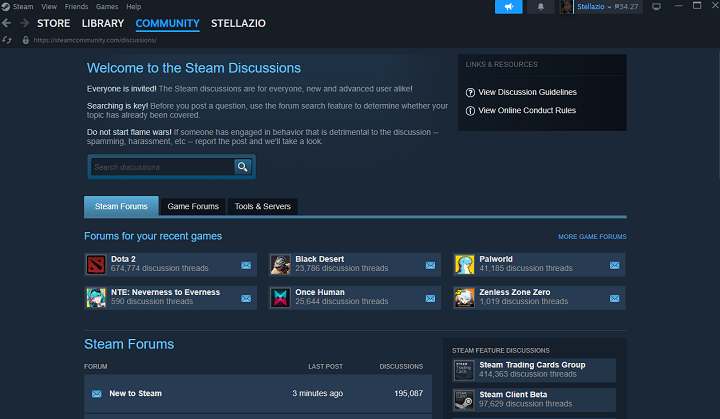720x419 pixels.
Task: Open the Once Human forum title
Action: (320, 292)
